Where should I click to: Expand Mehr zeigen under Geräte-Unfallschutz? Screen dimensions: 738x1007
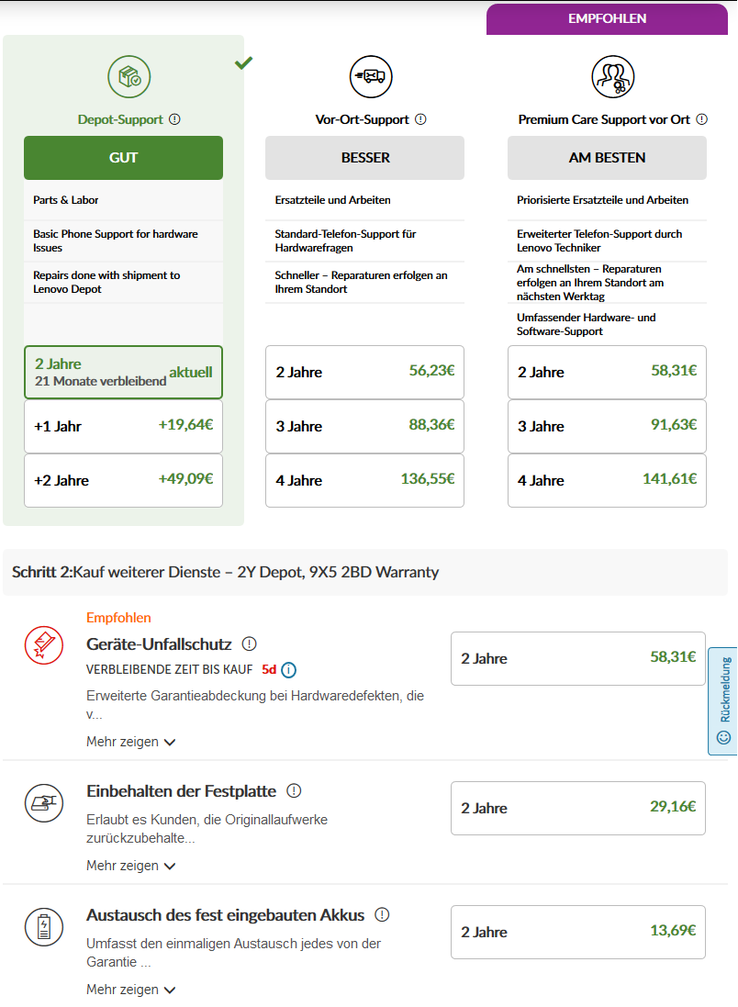point(131,742)
